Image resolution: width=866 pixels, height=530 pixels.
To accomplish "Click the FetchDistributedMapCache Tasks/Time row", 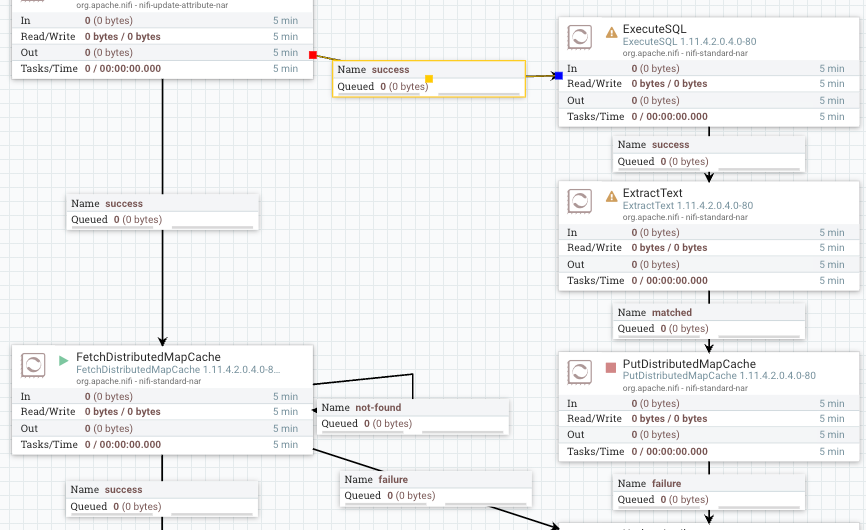I will tap(162, 444).
